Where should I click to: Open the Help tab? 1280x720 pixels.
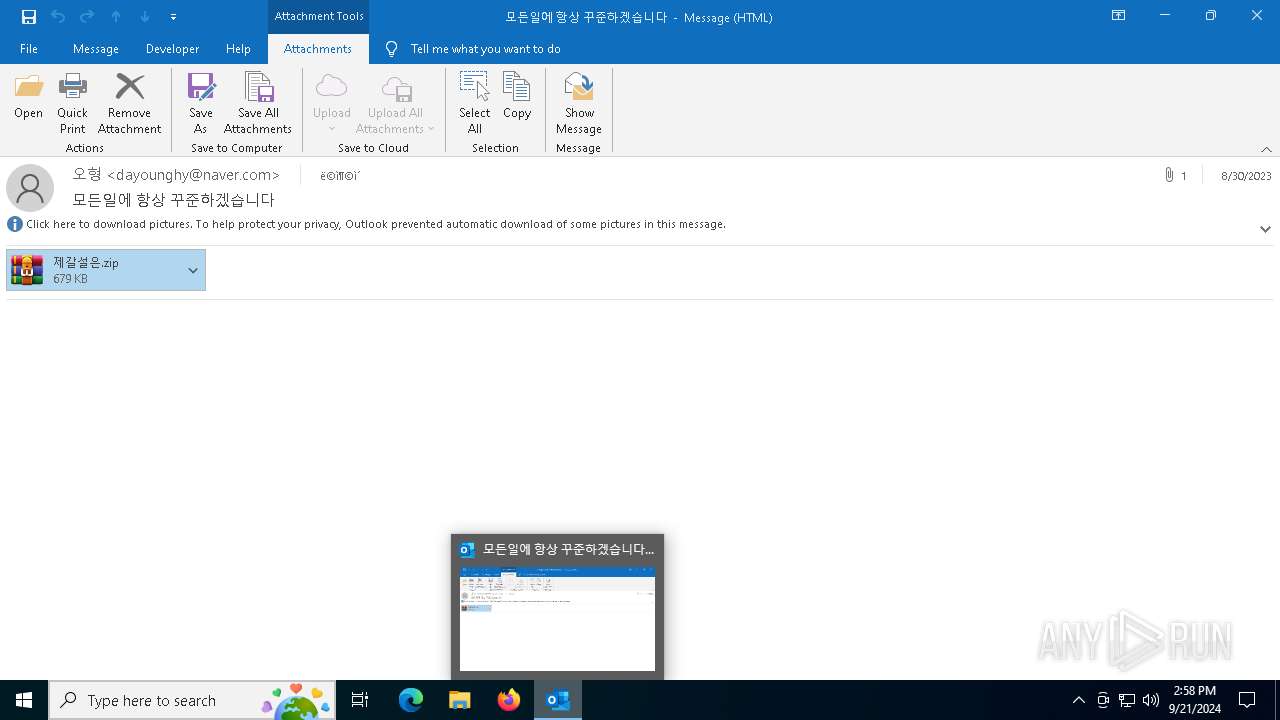pos(238,48)
